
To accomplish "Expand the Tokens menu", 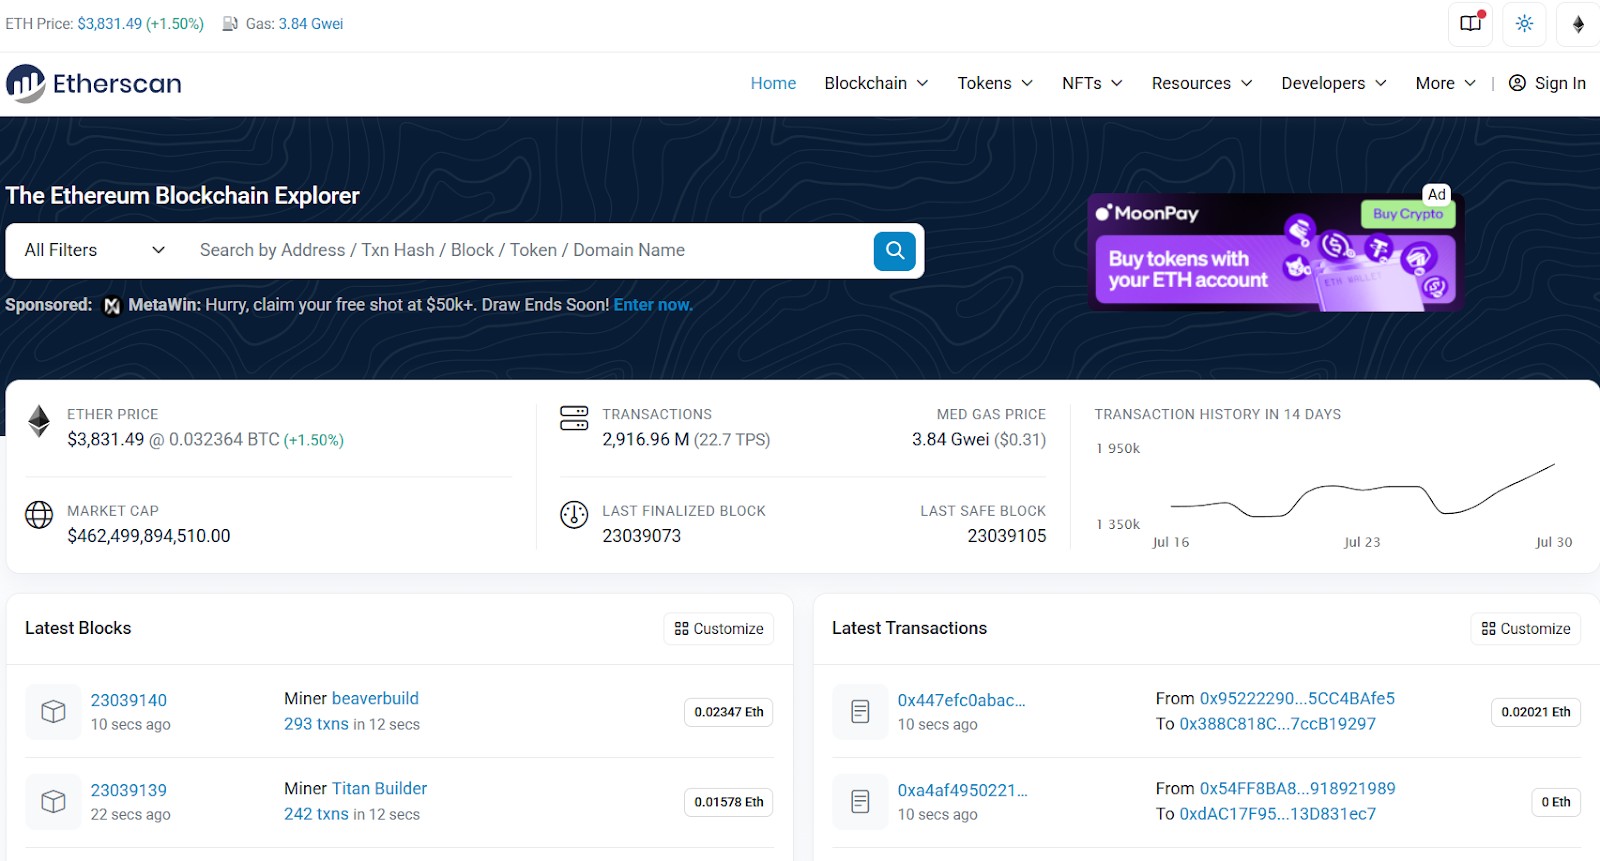I will click(995, 83).
